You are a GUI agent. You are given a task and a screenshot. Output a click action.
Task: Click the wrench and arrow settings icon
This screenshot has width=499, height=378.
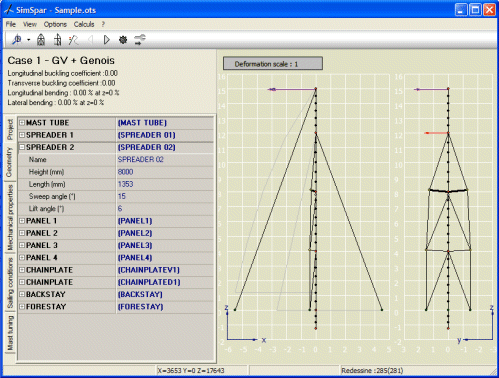click(x=140, y=40)
